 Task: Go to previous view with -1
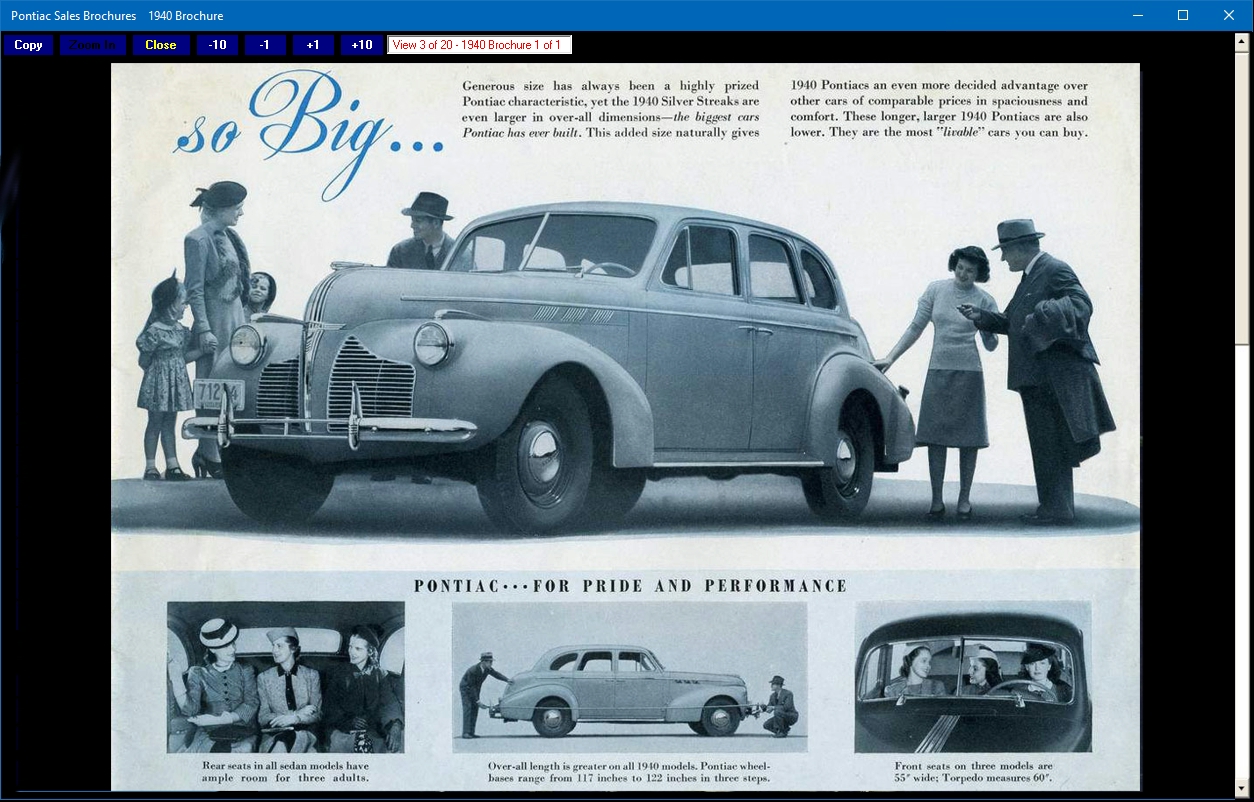click(265, 45)
